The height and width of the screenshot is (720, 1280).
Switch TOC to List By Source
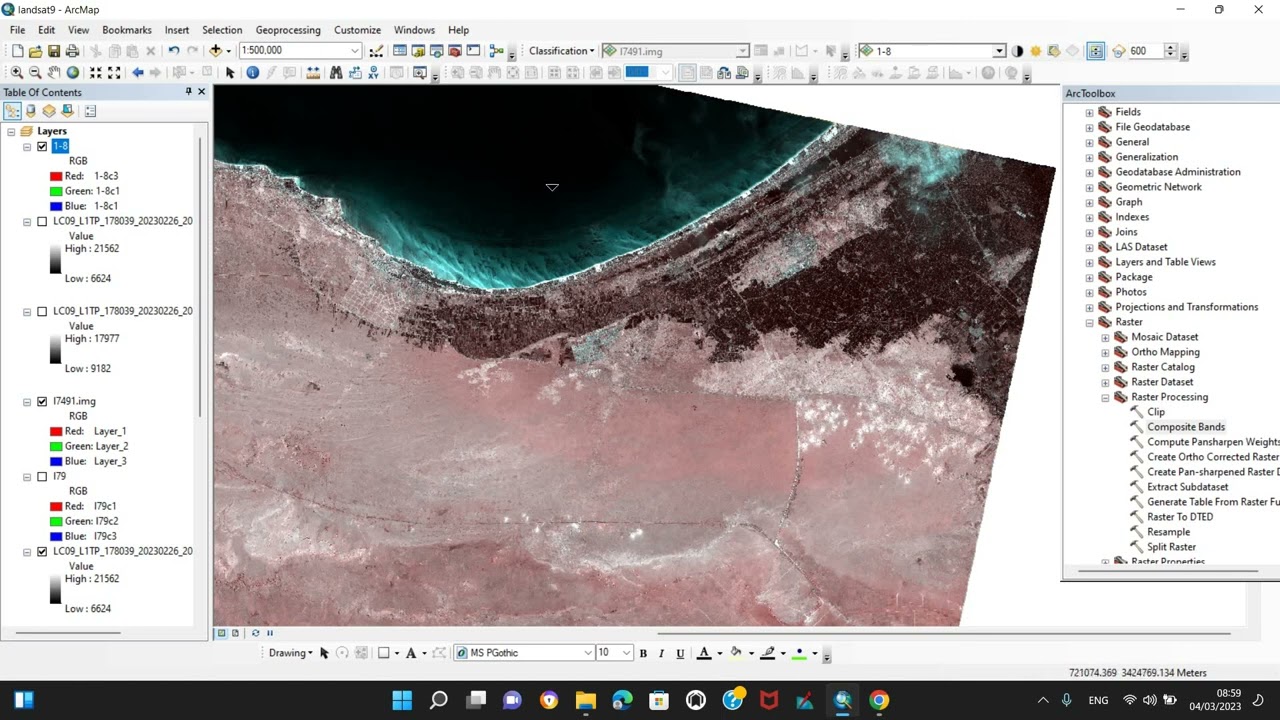click(x=31, y=111)
